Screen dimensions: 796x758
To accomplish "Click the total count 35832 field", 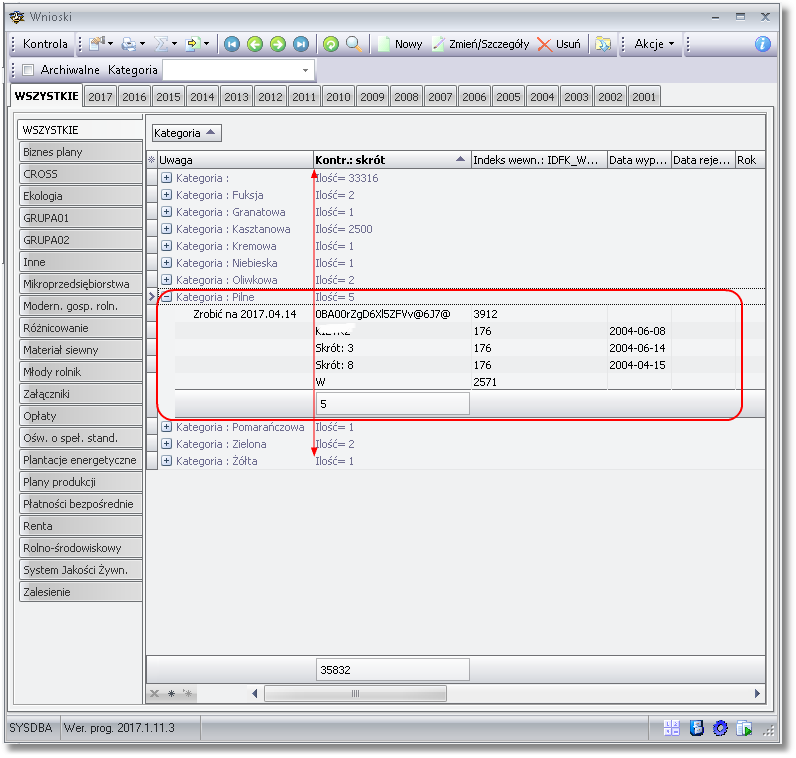I will pos(392,670).
